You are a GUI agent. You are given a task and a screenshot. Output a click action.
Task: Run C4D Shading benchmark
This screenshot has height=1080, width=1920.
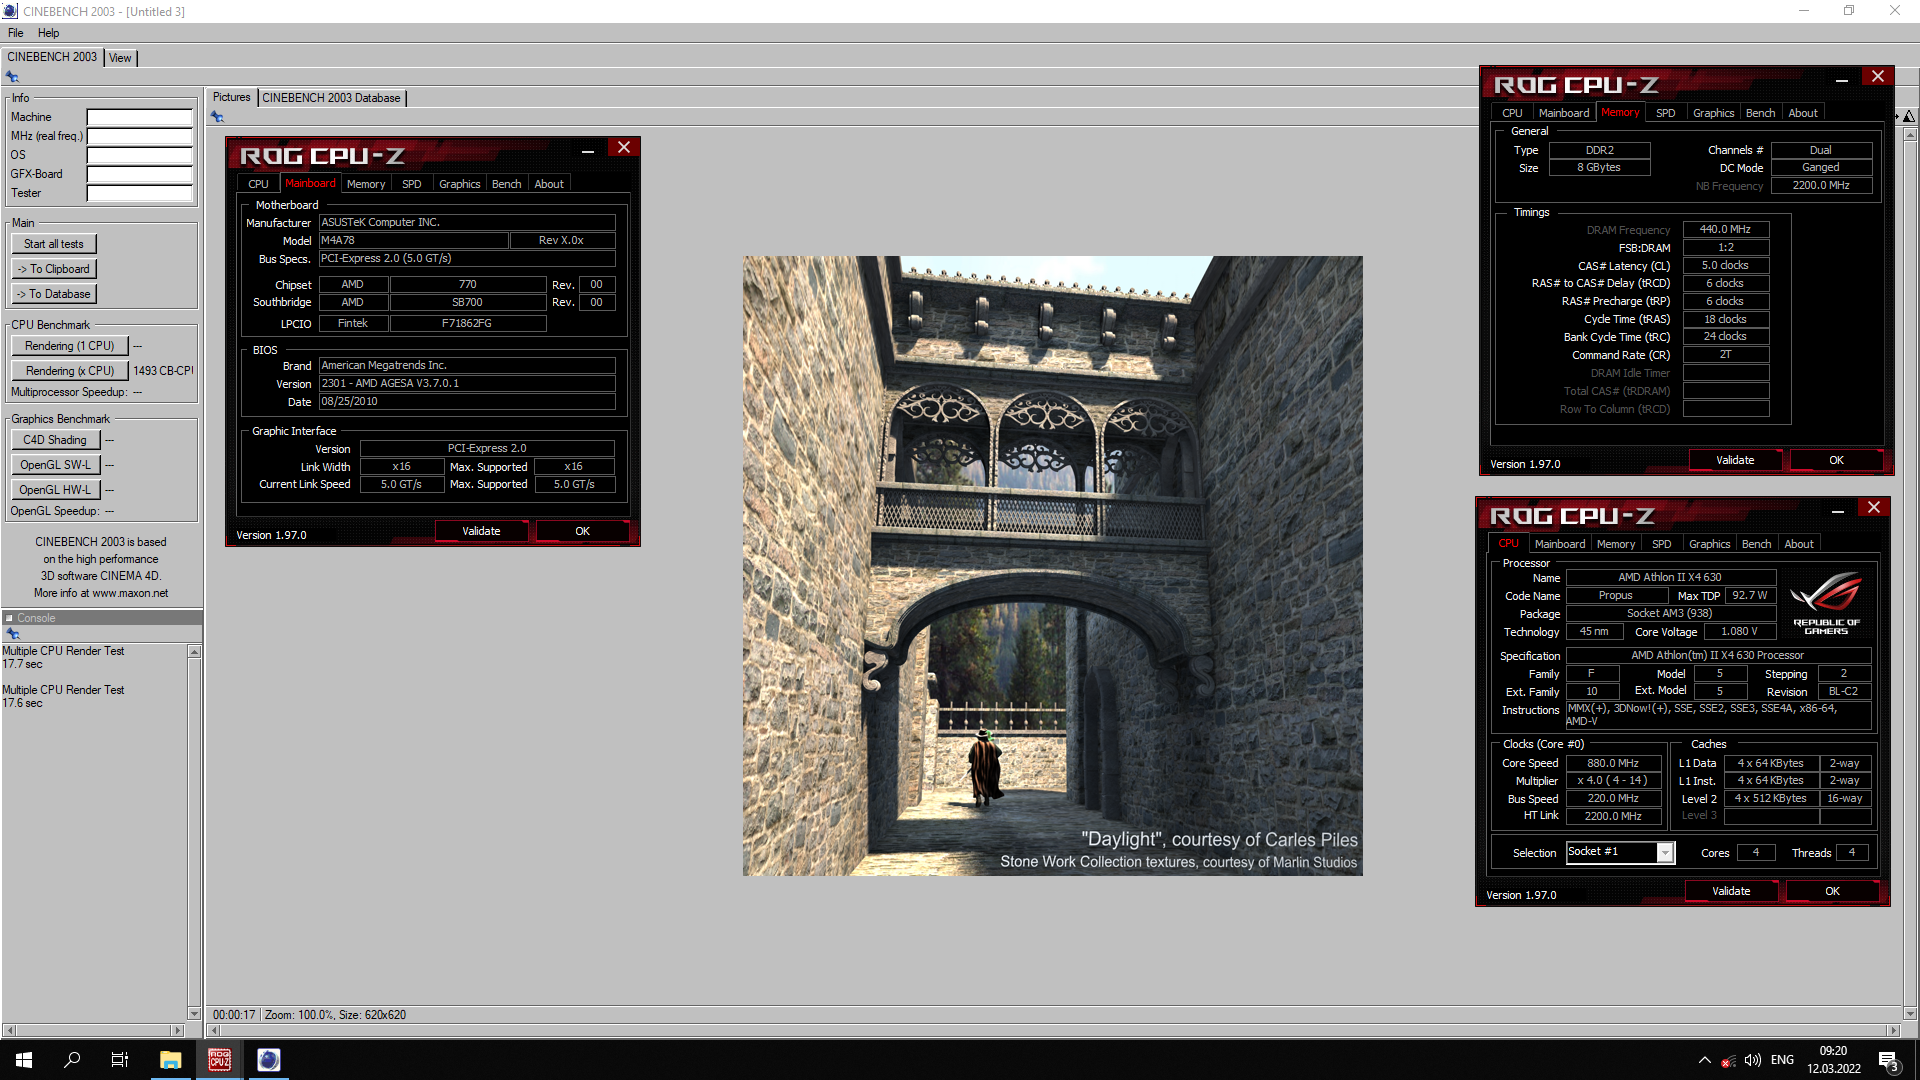tap(56, 440)
